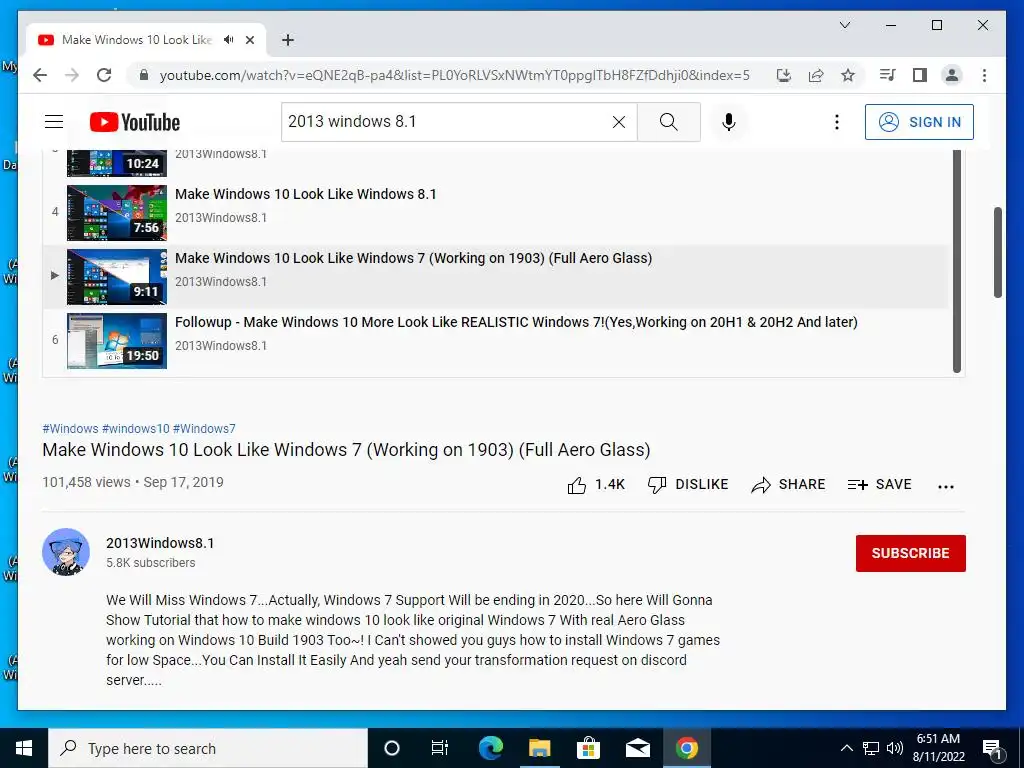The width and height of the screenshot is (1024, 768).
Task: Open more actions ellipsis beside SAVE
Action: point(946,486)
